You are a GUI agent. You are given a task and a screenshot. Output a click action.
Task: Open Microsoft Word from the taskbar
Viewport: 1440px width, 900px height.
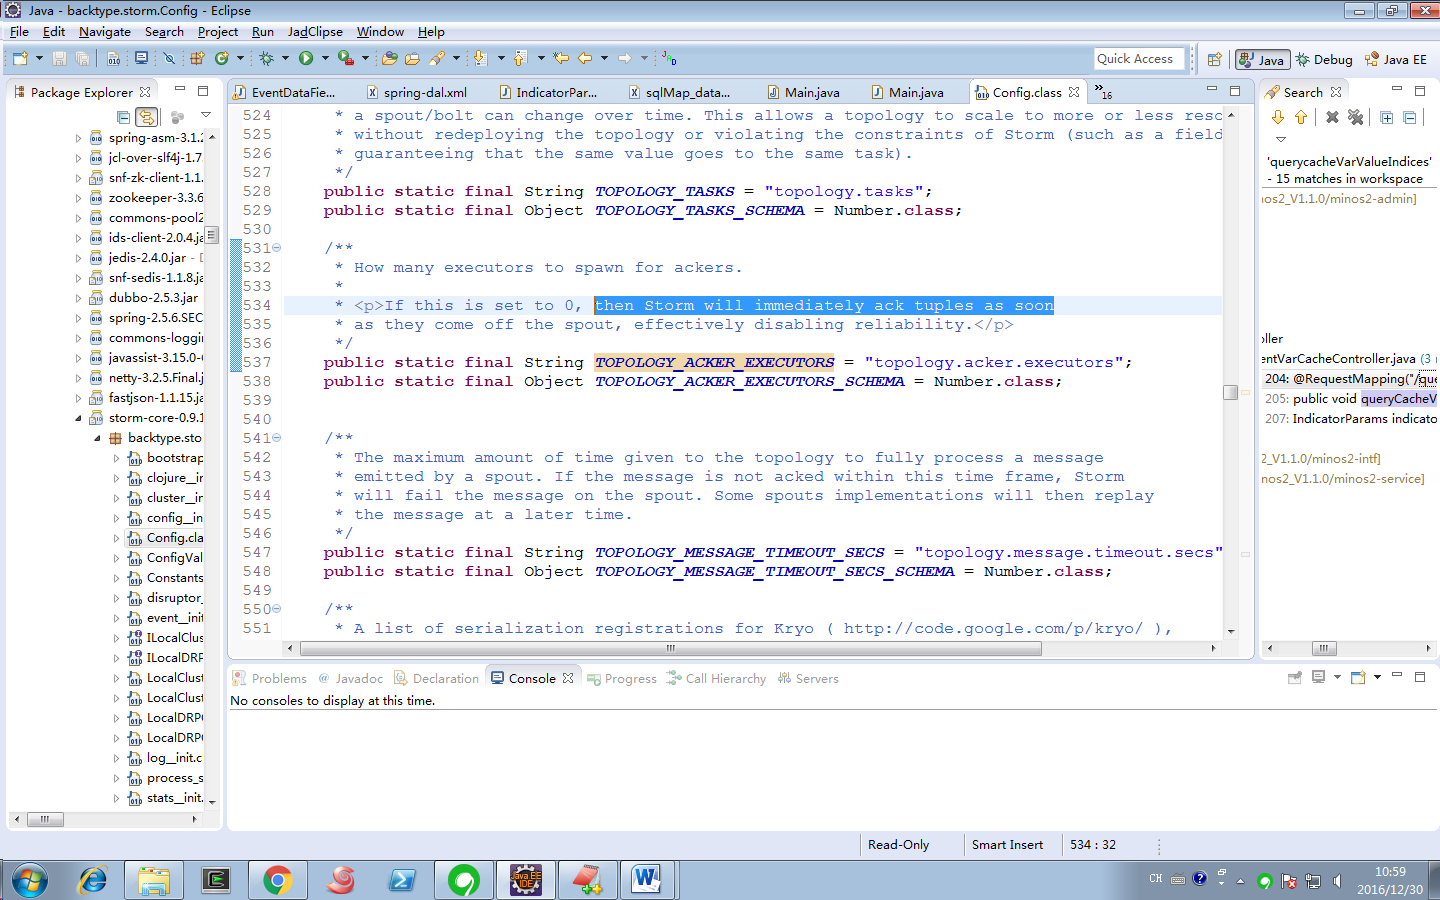click(647, 880)
